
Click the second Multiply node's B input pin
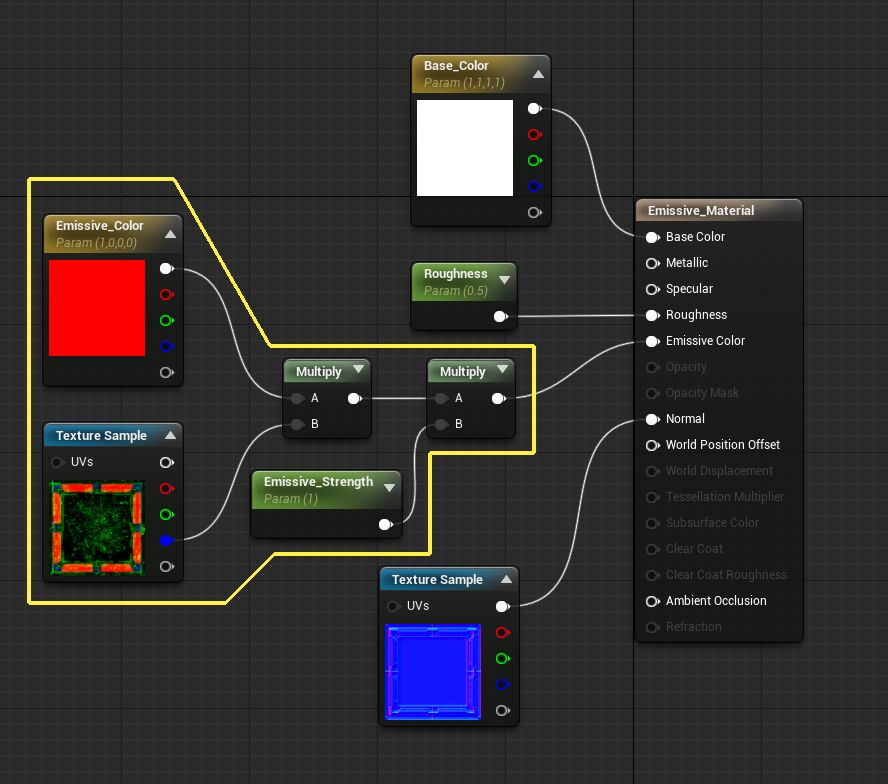coord(440,424)
